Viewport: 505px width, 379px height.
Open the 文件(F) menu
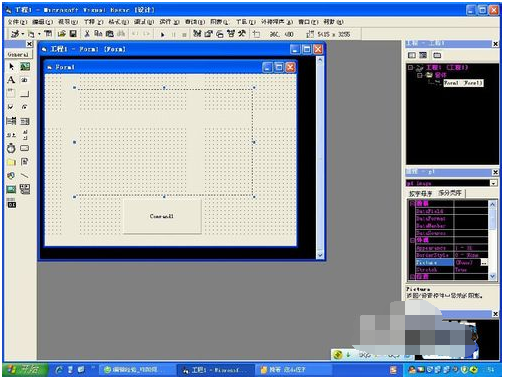click(x=17, y=22)
